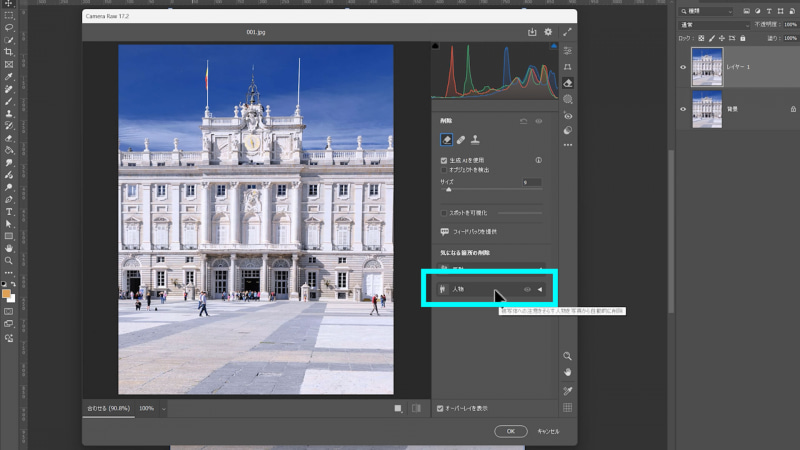Click the 合わせる (90.8%) zoom fit option
Screen dimensions: 800x450
108,408
